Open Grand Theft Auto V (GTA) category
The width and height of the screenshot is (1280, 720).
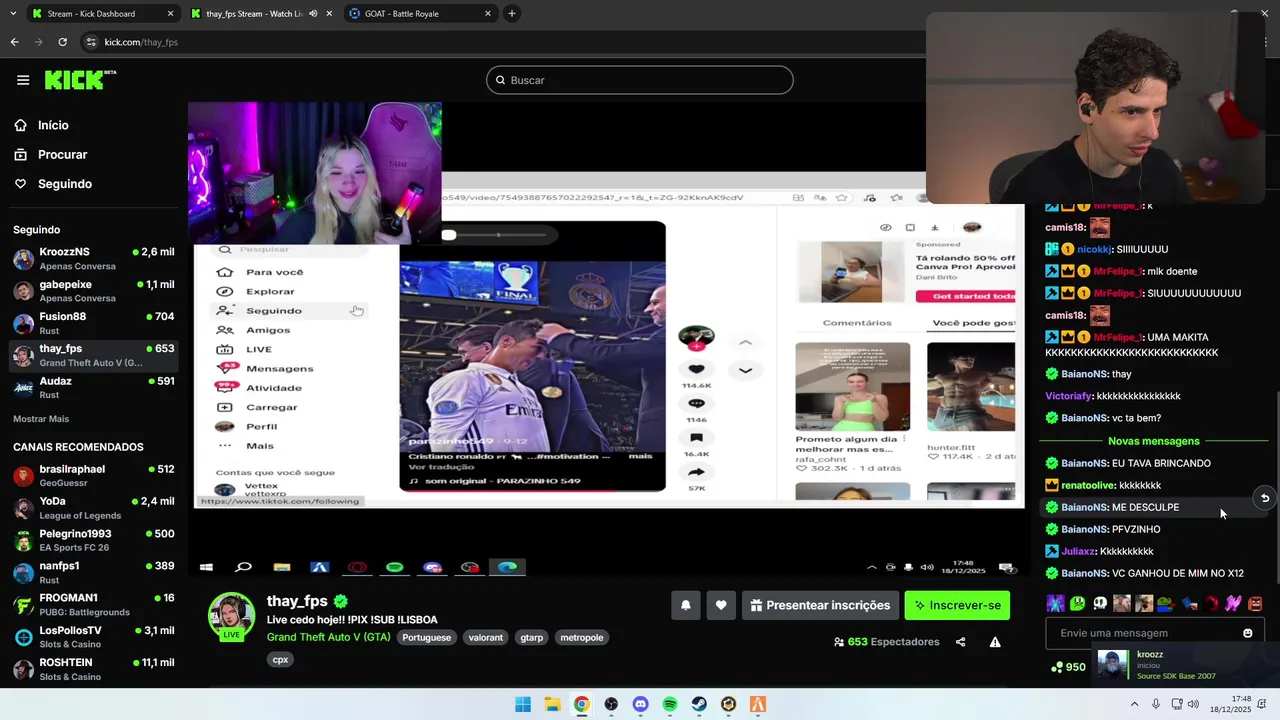(328, 637)
